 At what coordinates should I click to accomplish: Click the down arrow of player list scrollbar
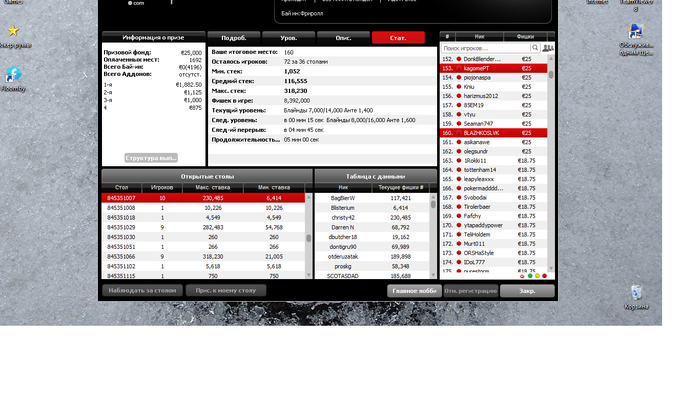click(551, 268)
